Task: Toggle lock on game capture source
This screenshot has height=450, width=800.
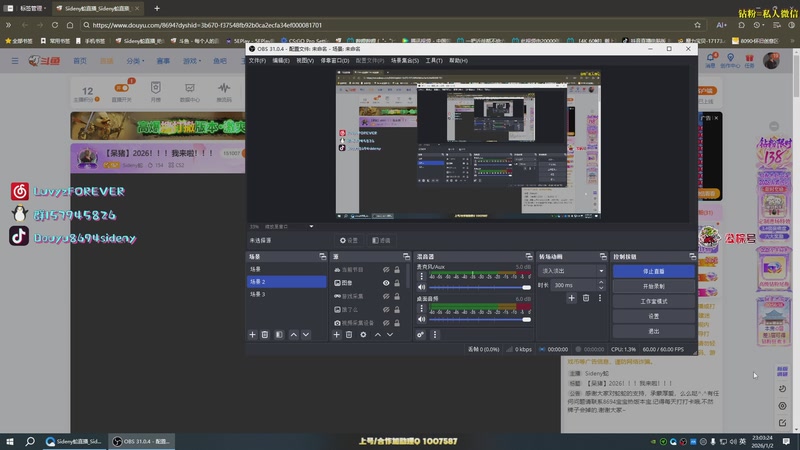Action: tap(397, 296)
